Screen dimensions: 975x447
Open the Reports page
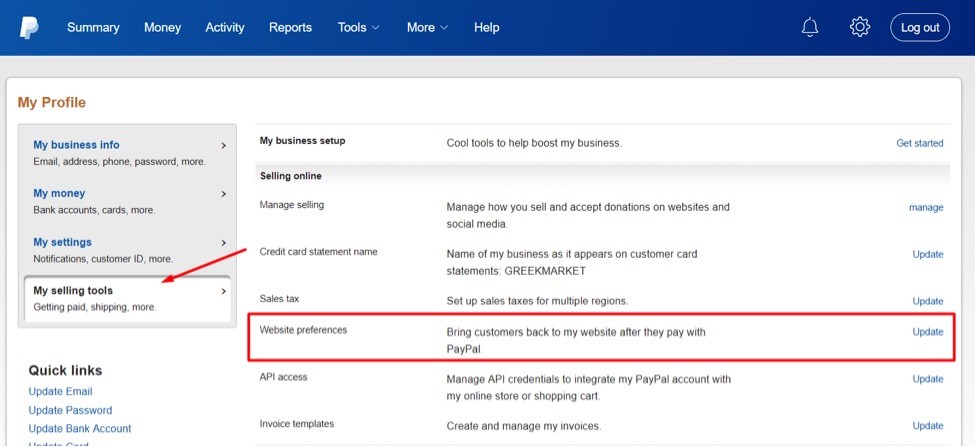(x=290, y=27)
